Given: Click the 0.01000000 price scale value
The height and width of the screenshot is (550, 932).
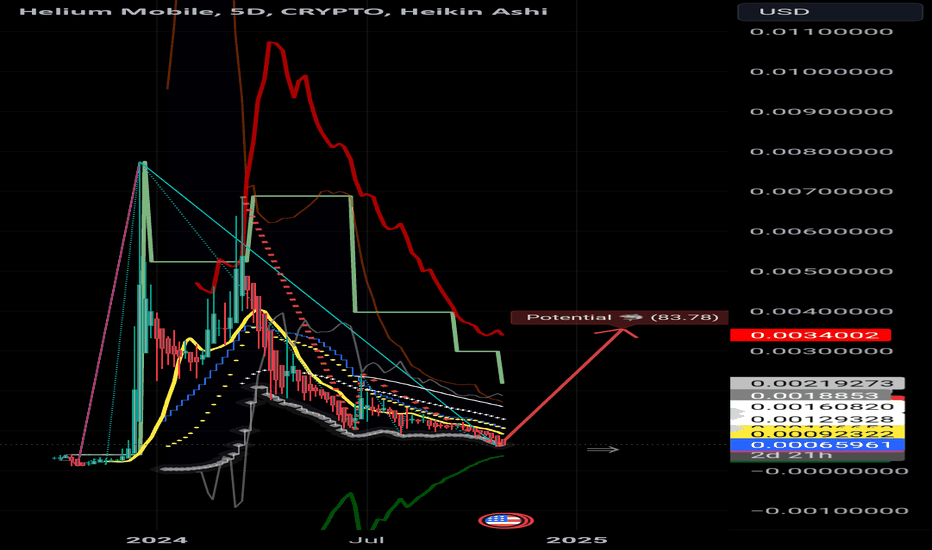Looking at the screenshot, I should (821, 71).
